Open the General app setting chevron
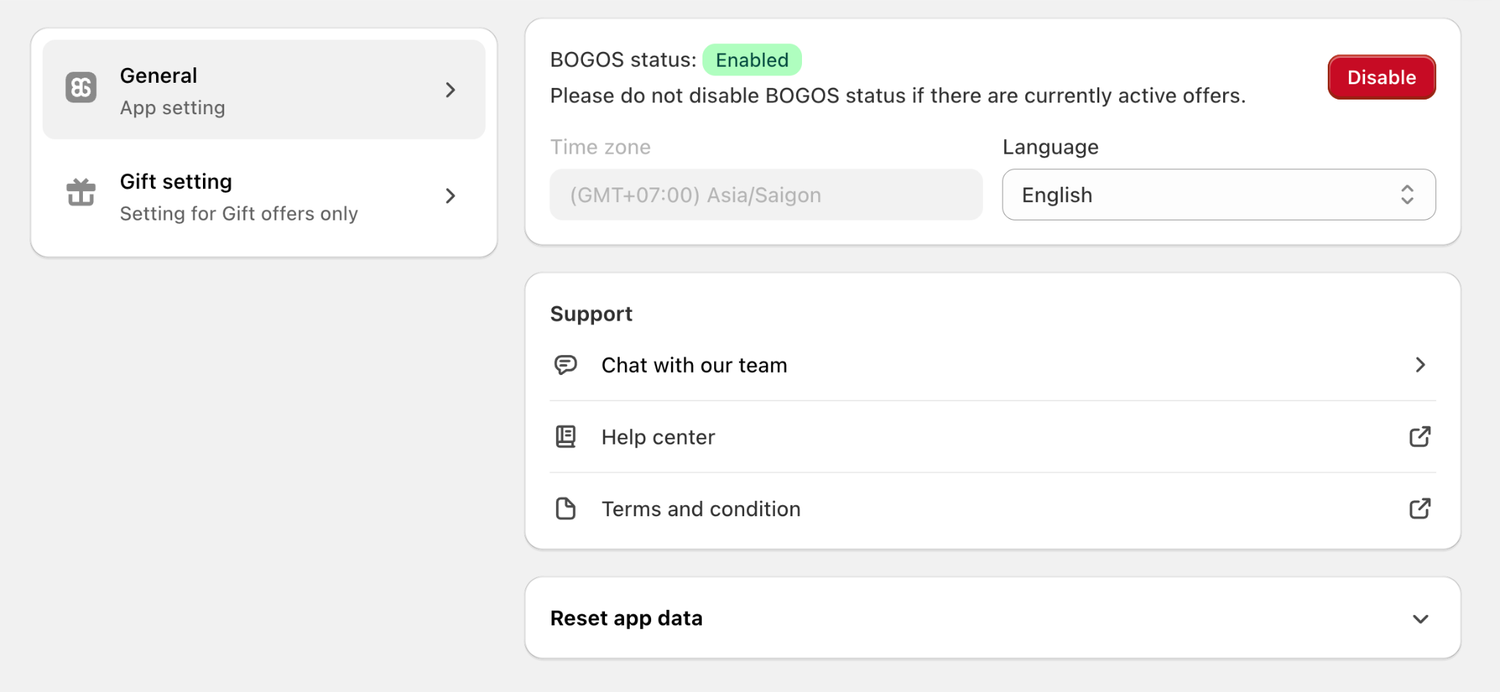The width and height of the screenshot is (1500, 692). pyautogui.click(x=451, y=90)
